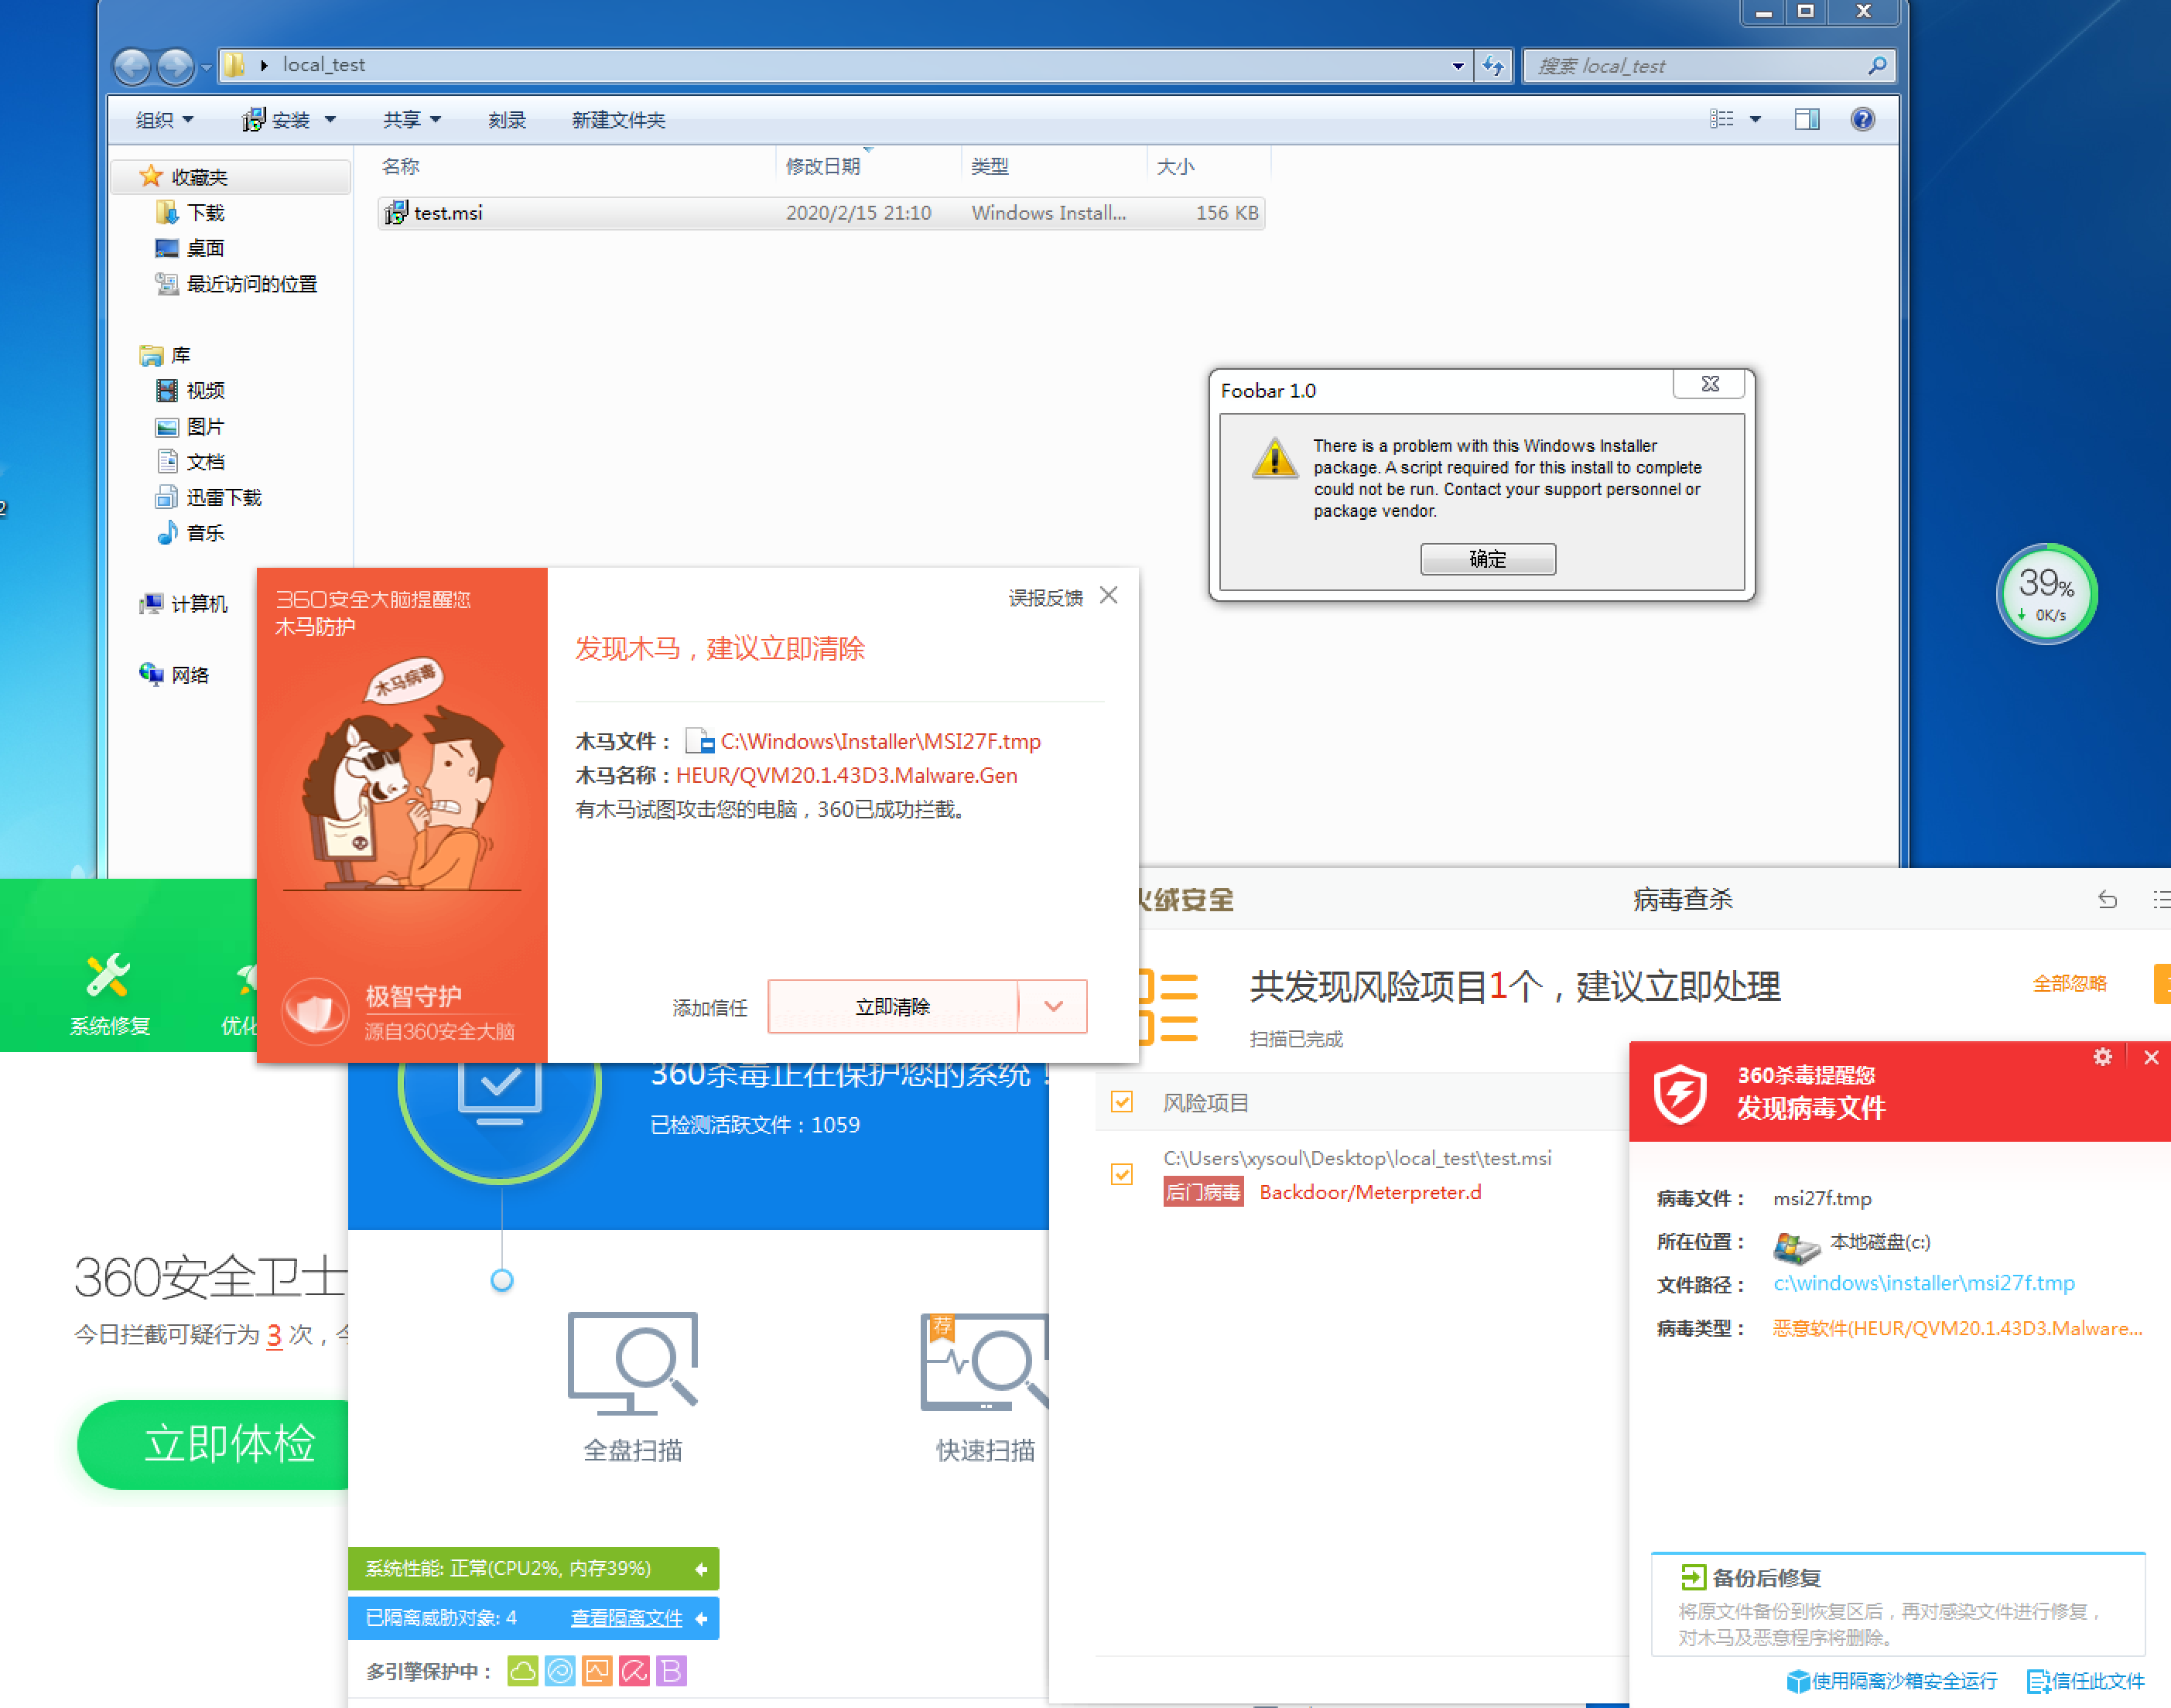Viewport: 2171px width, 1708px height.
Task: Sort by 大小 column header
Action: coord(1176,166)
